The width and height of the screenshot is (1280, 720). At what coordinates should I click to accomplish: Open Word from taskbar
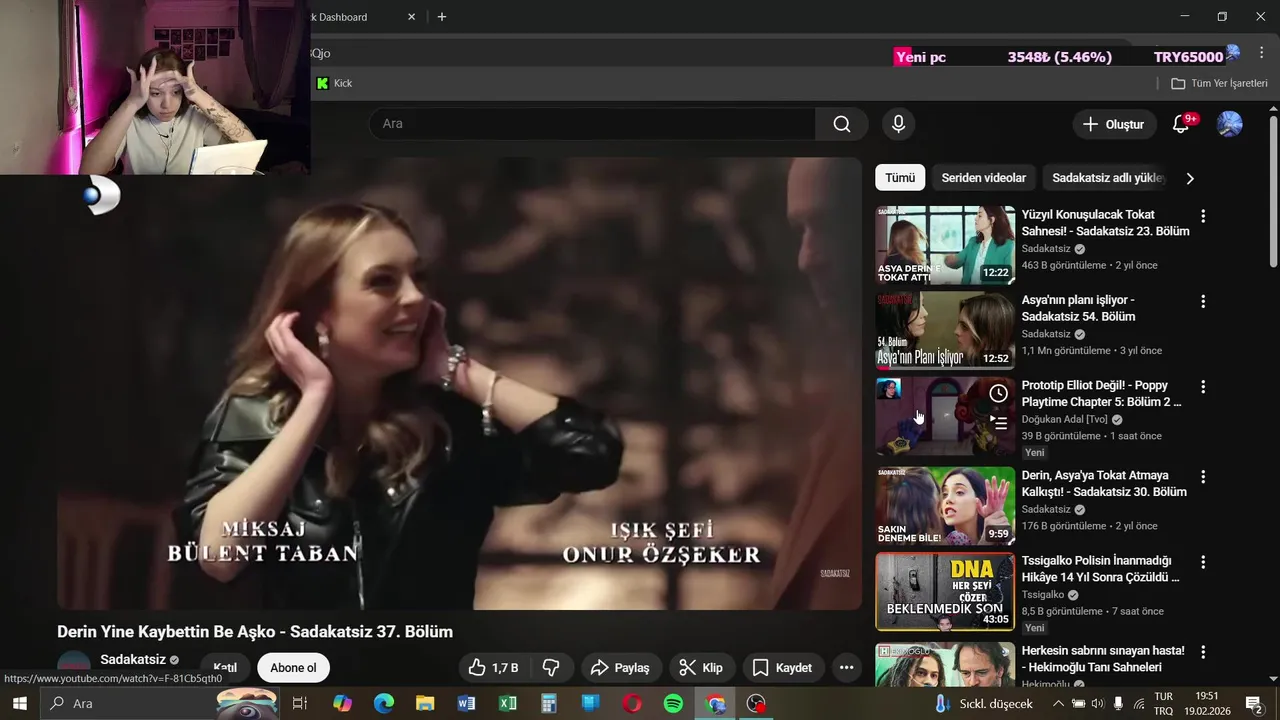tap(466, 704)
